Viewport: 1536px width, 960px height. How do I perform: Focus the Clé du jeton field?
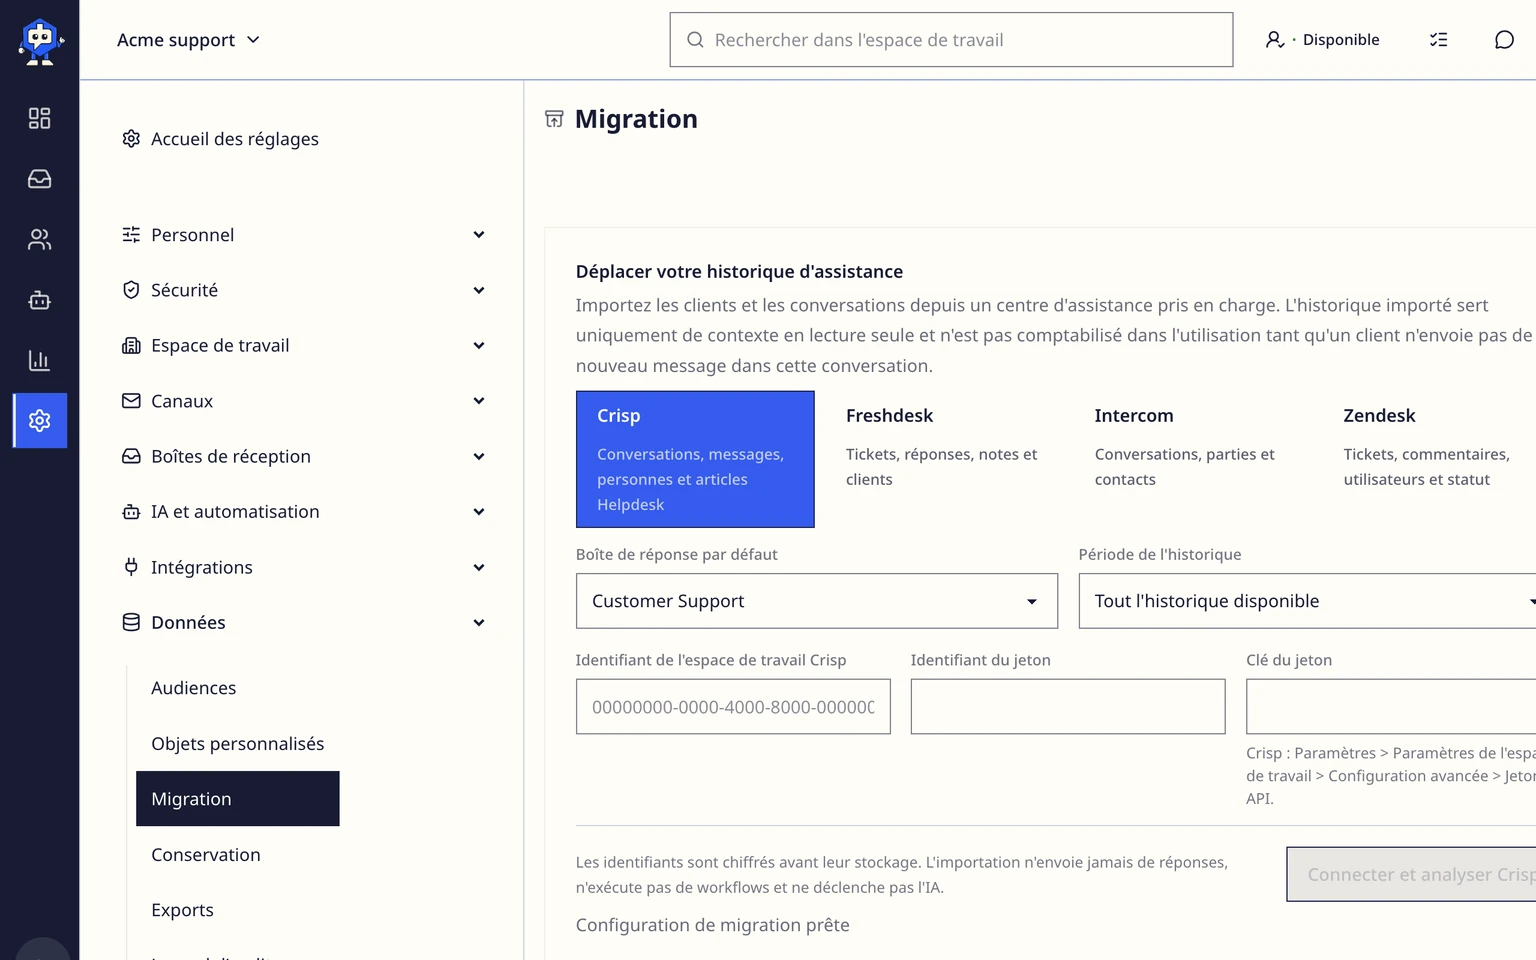(x=1391, y=707)
